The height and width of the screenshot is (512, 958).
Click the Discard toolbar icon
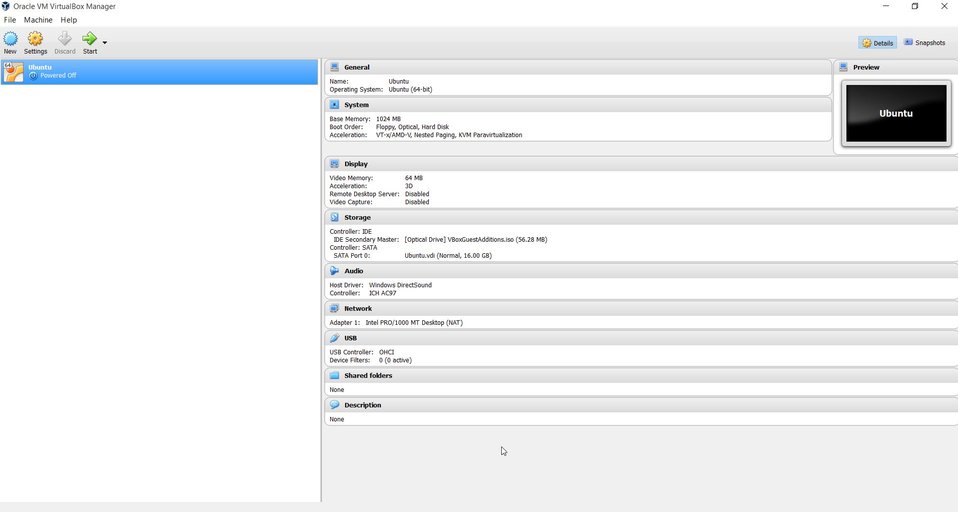(65, 39)
